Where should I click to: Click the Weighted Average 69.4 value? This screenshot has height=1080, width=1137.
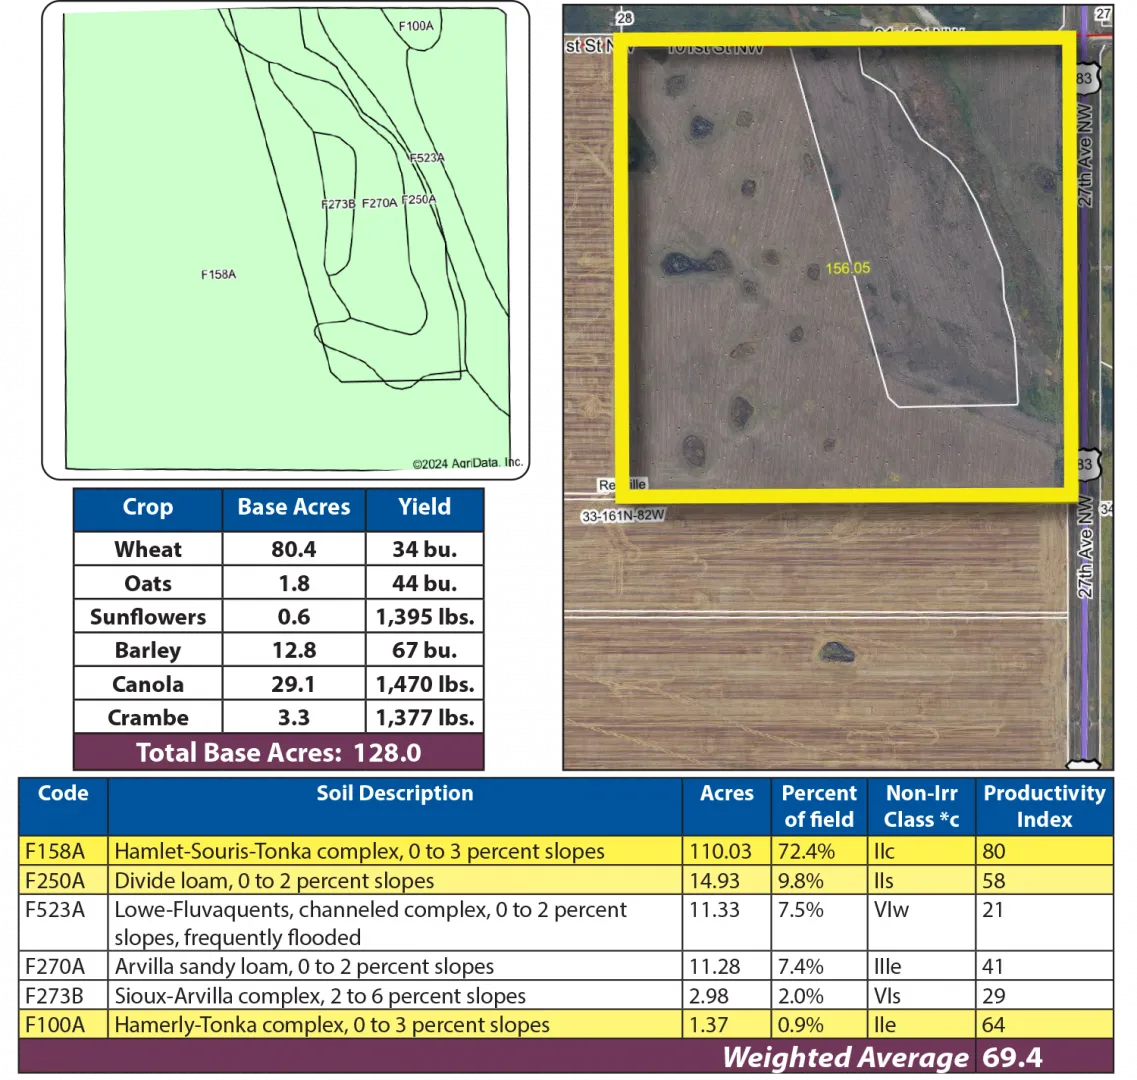pyautogui.click(x=1012, y=1057)
